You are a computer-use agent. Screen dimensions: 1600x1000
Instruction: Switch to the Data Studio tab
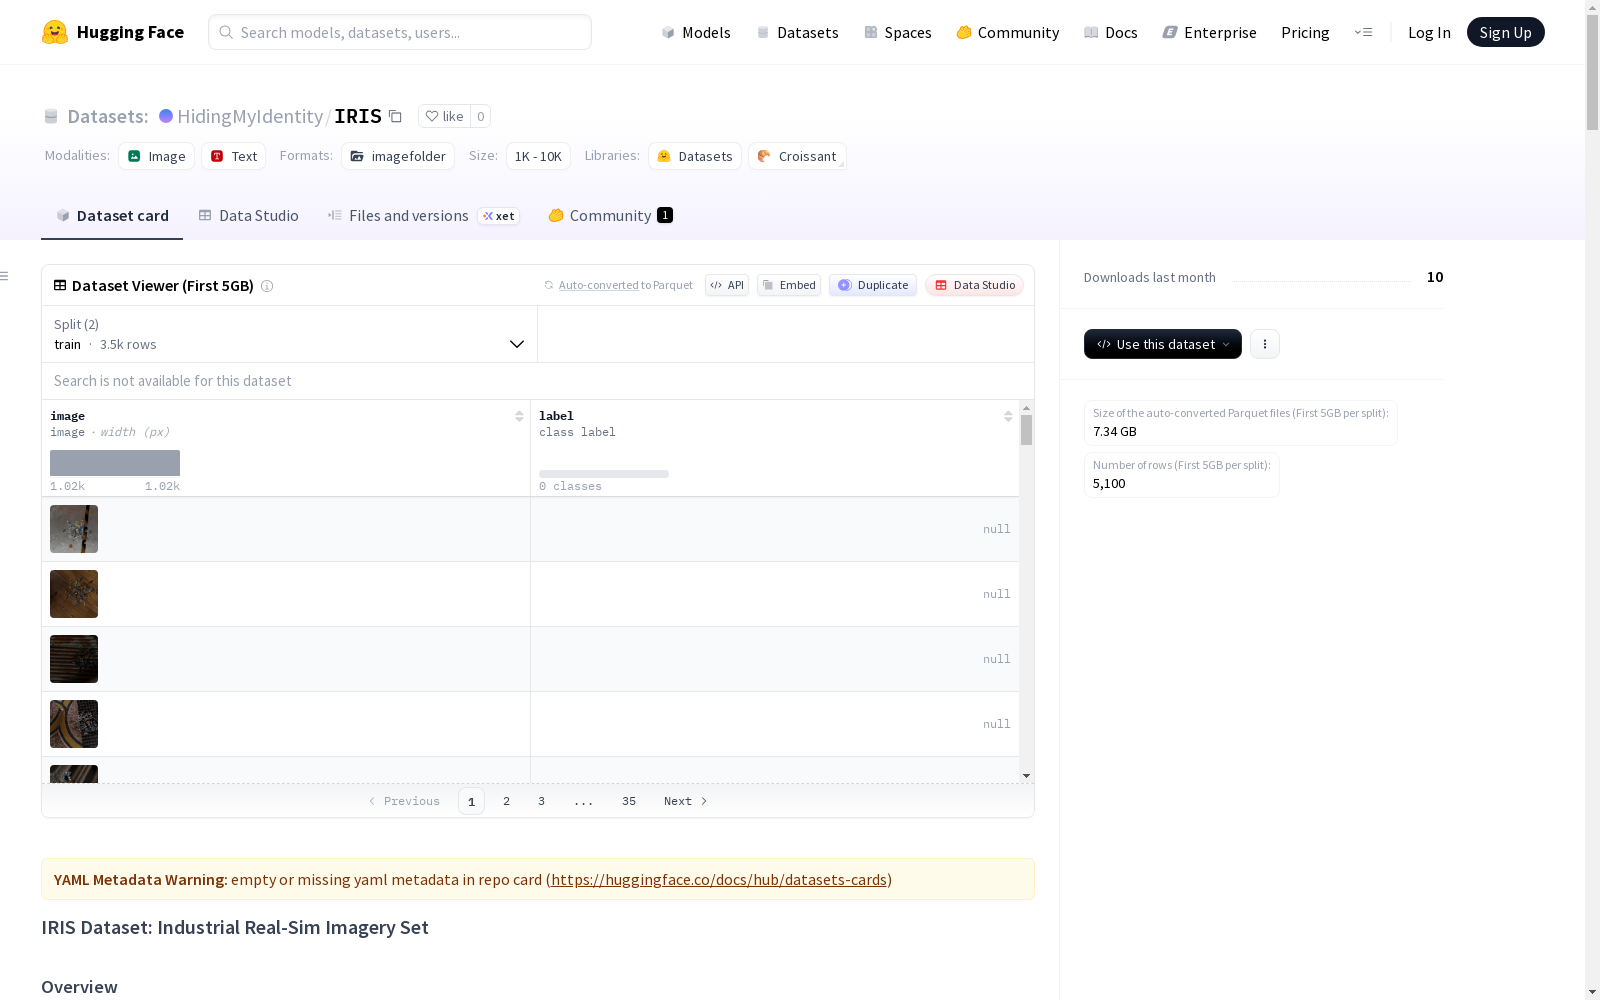click(248, 216)
